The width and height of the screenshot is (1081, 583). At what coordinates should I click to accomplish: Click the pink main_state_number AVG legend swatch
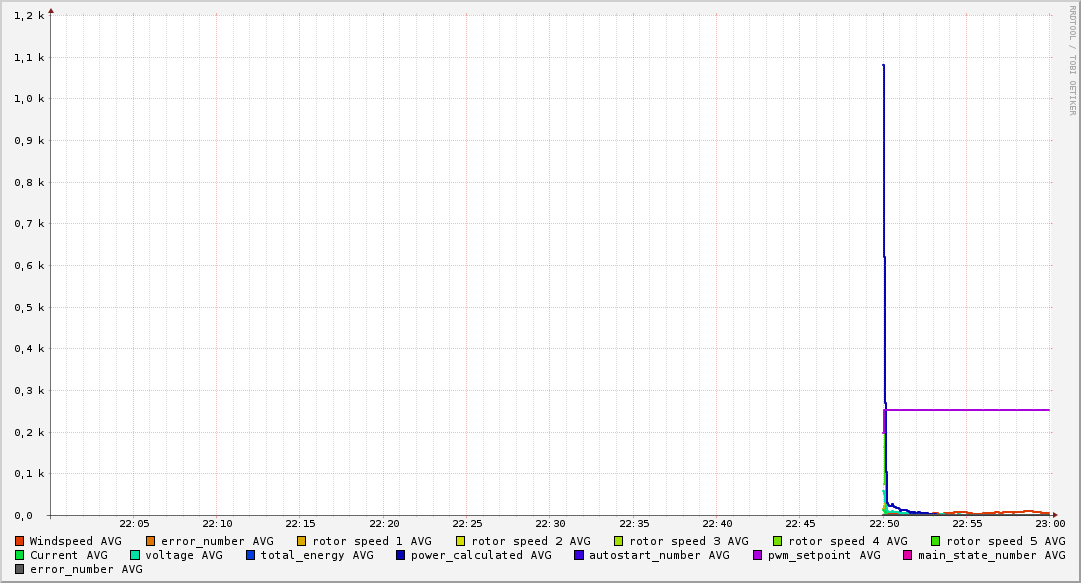[x=907, y=555]
